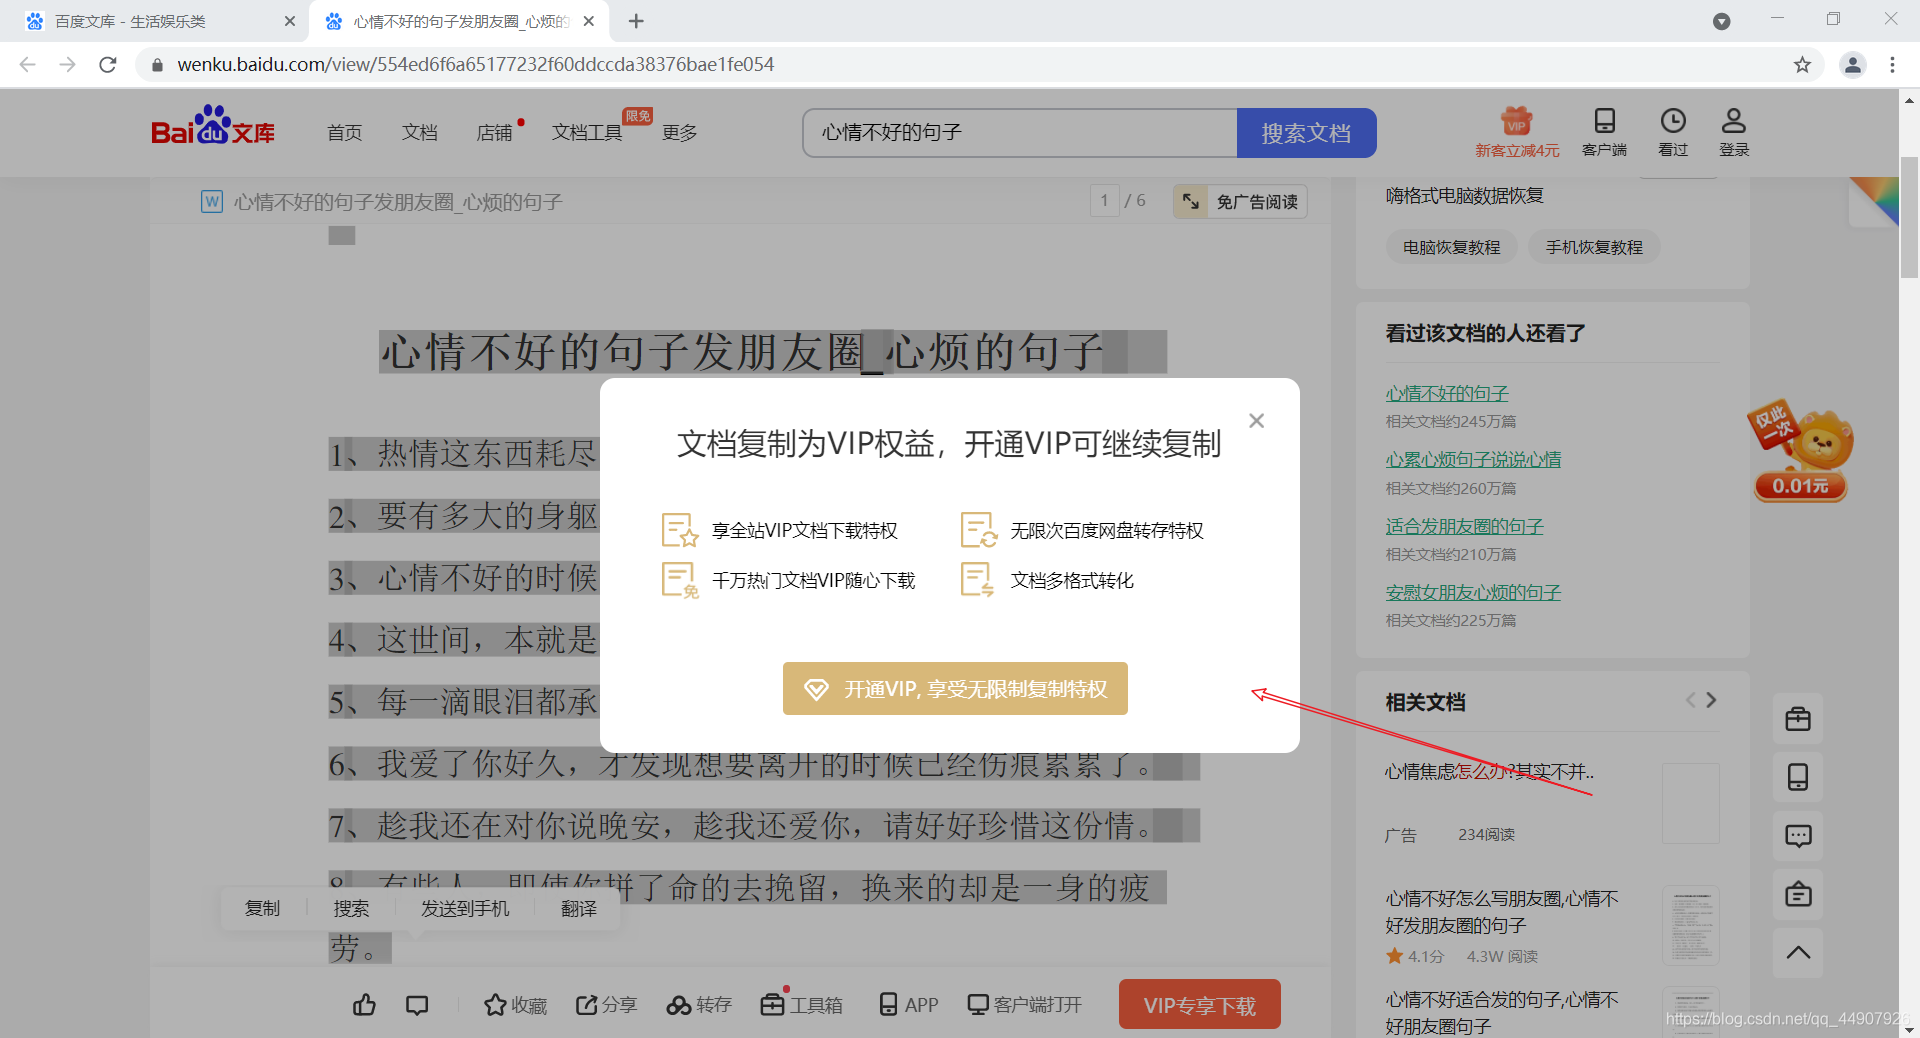Screen dimensions: 1920x1038
Task: Click the back-to-top chevron in sidebar
Action: click(x=1797, y=953)
